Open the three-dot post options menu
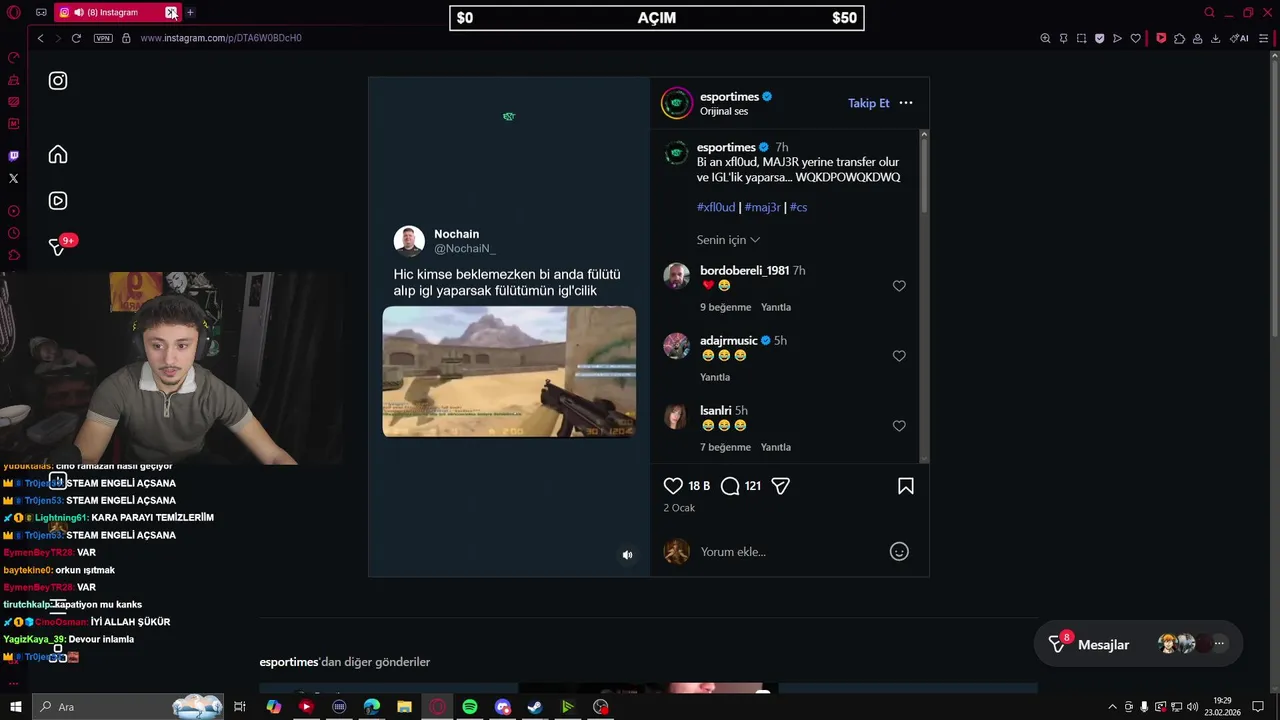Image resolution: width=1280 pixels, height=720 pixels. (x=906, y=103)
